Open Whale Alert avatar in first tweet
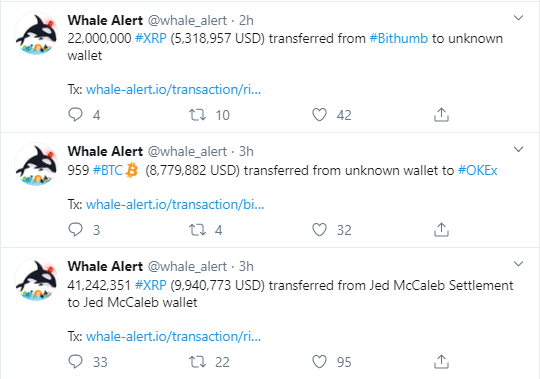The image size is (540, 379). point(36,34)
